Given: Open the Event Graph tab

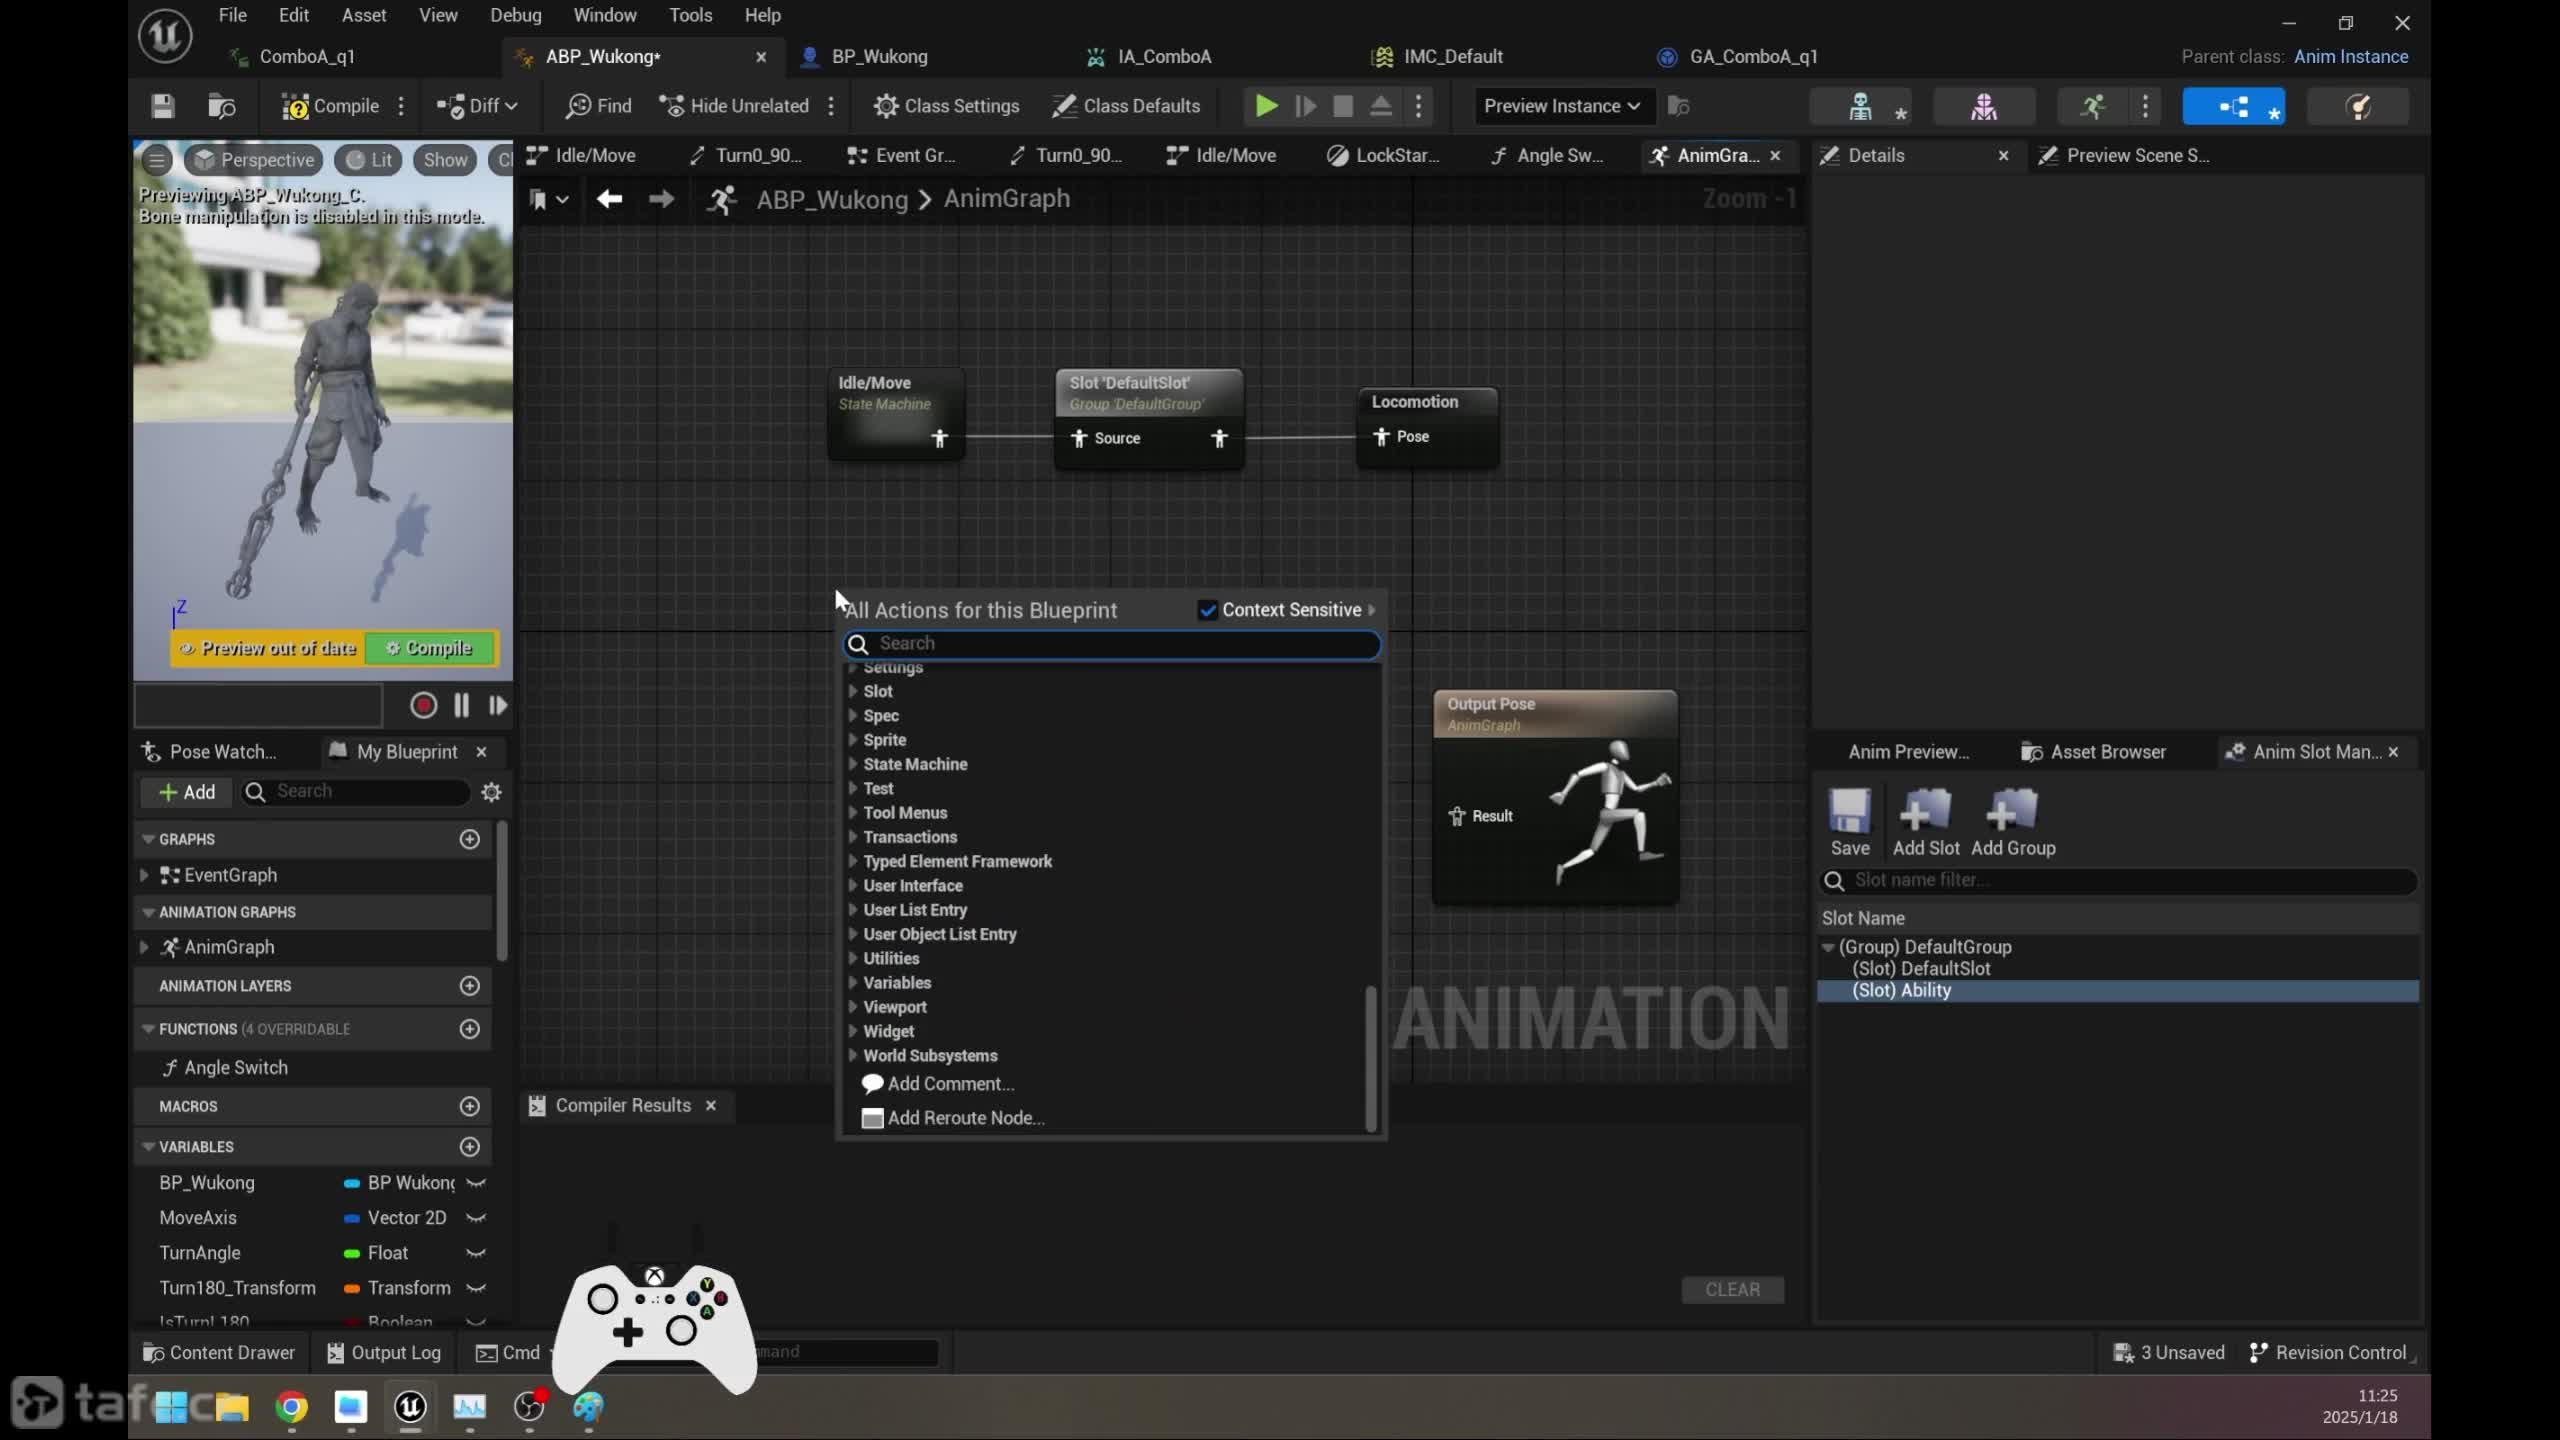Looking at the screenshot, I should point(901,156).
